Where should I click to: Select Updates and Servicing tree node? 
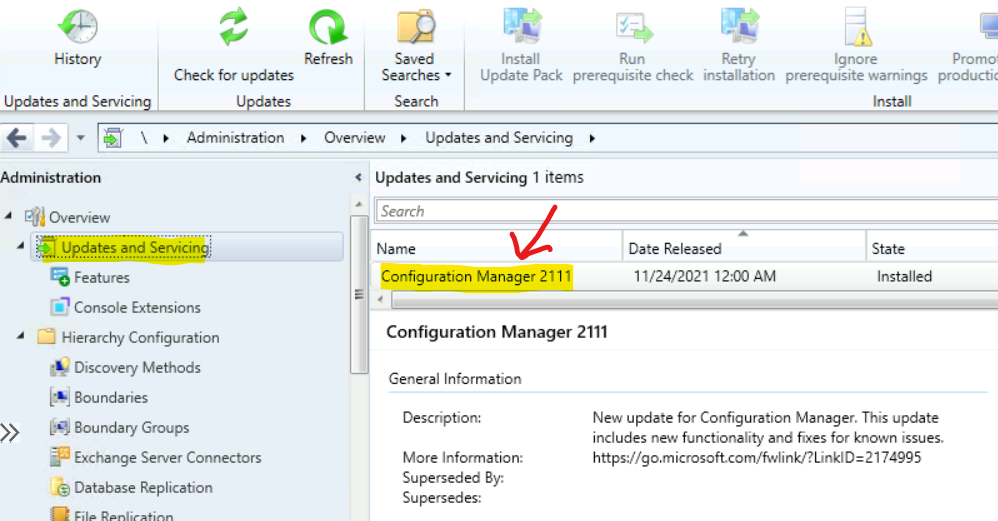click(x=135, y=247)
